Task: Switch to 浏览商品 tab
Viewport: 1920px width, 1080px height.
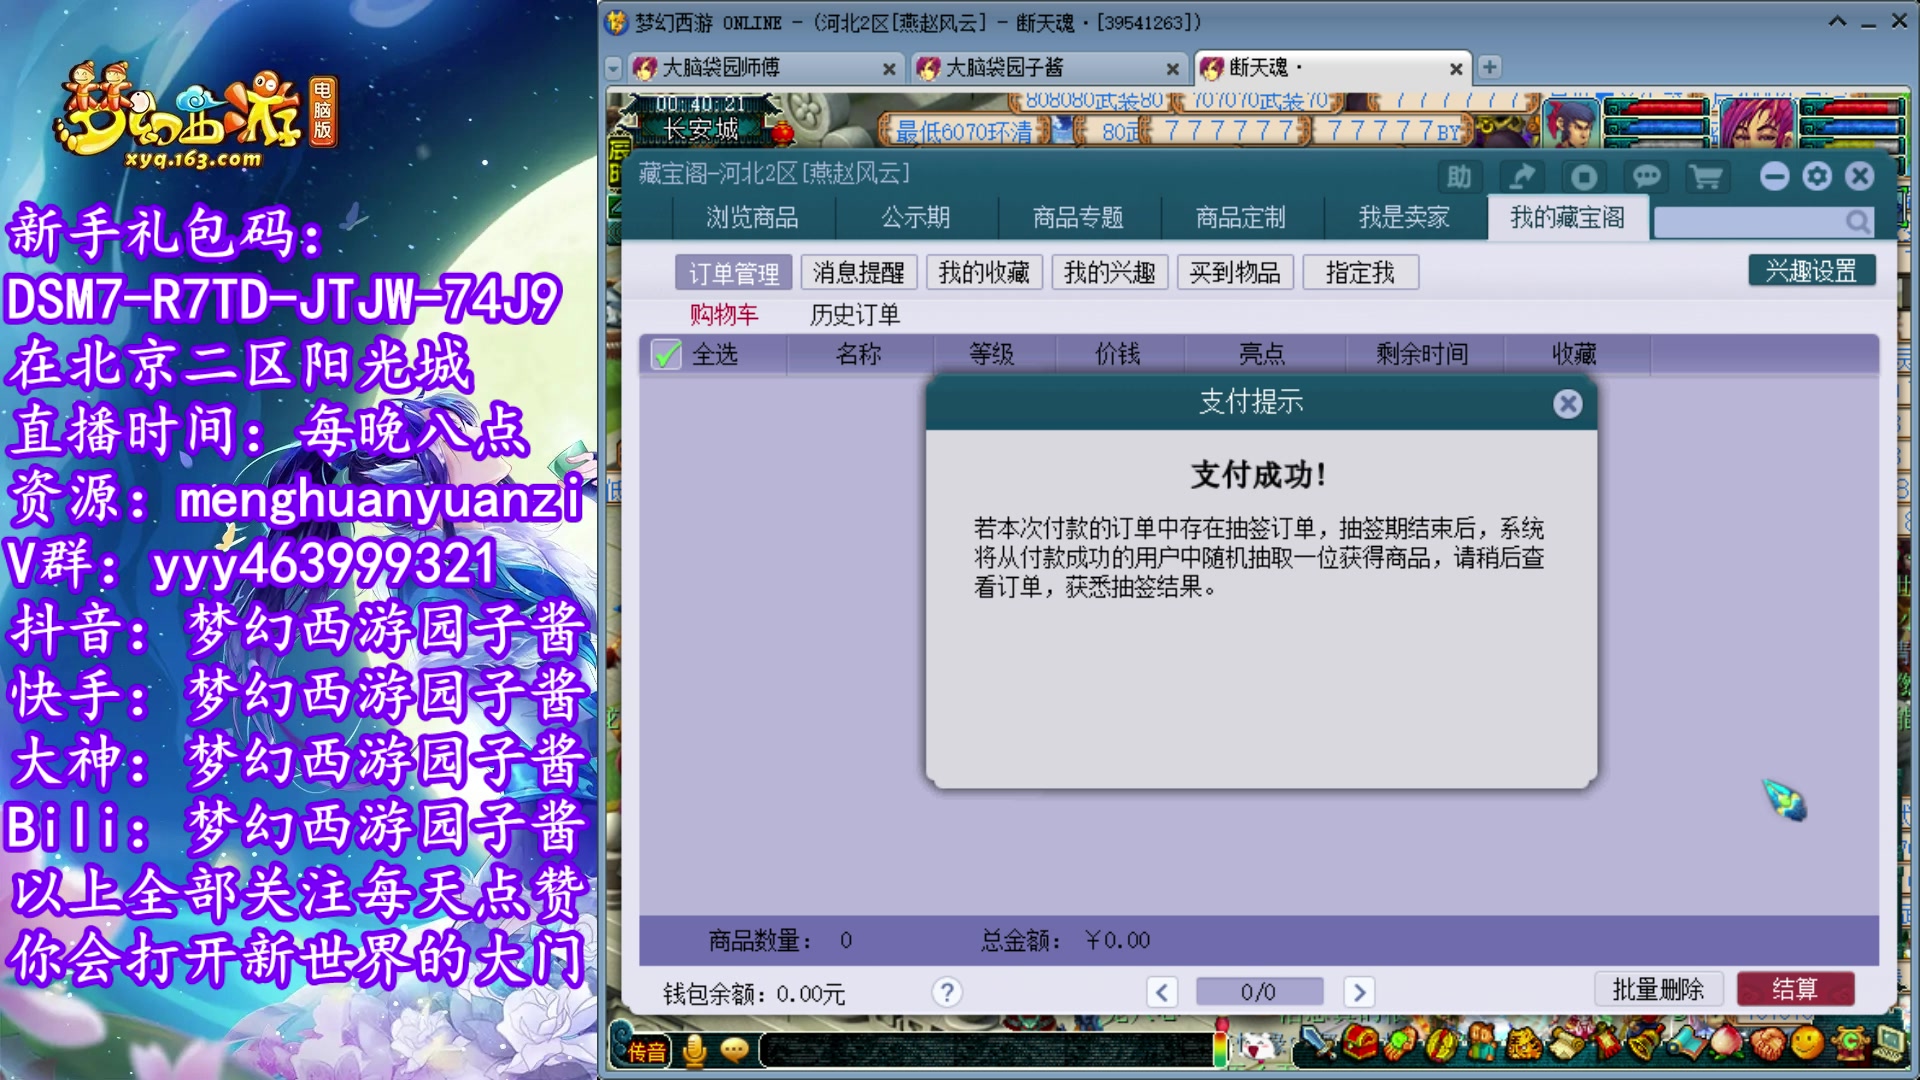Action: pos(752,218)
